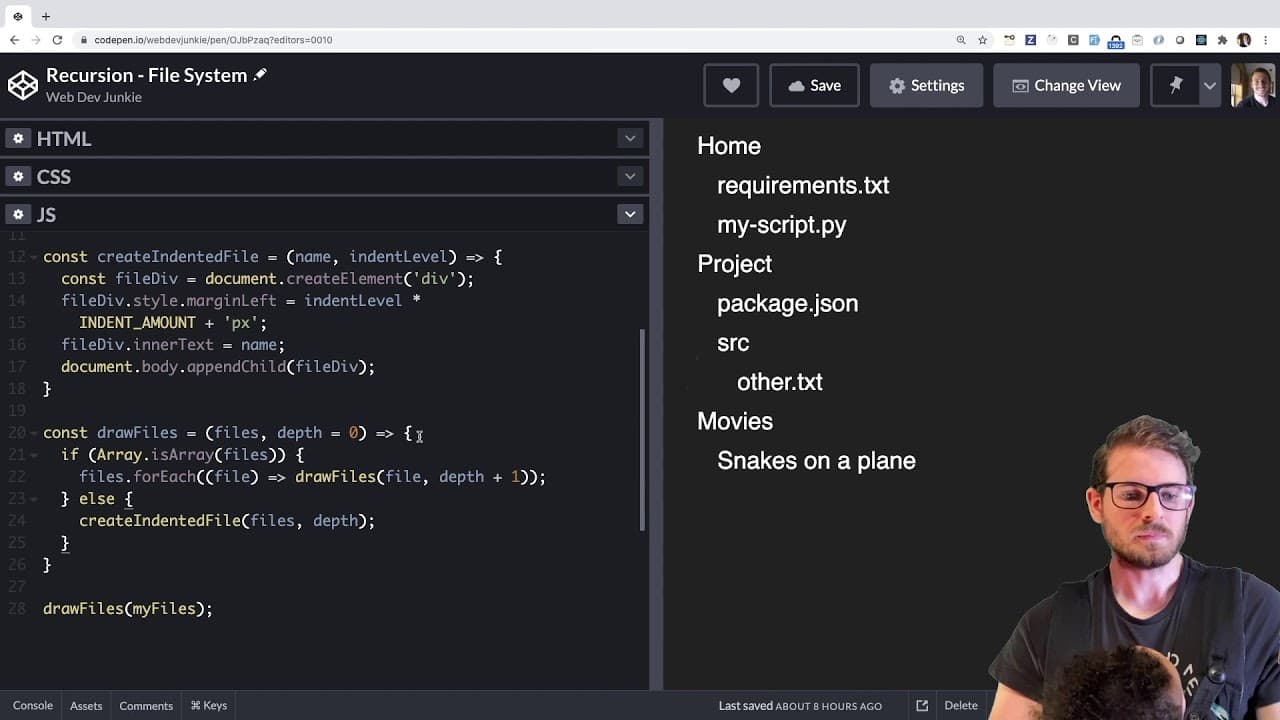The image size is (1280, 720).
Task: Open user profile avatar menu
Action: click(x=1253, y=85)
